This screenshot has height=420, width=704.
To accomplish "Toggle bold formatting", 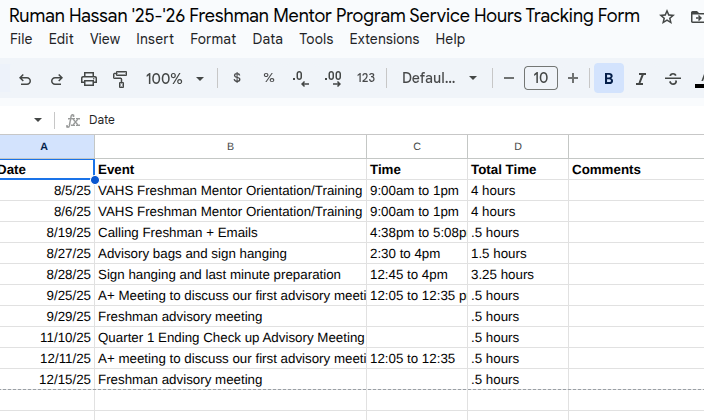I will click(x=608, y=79).
